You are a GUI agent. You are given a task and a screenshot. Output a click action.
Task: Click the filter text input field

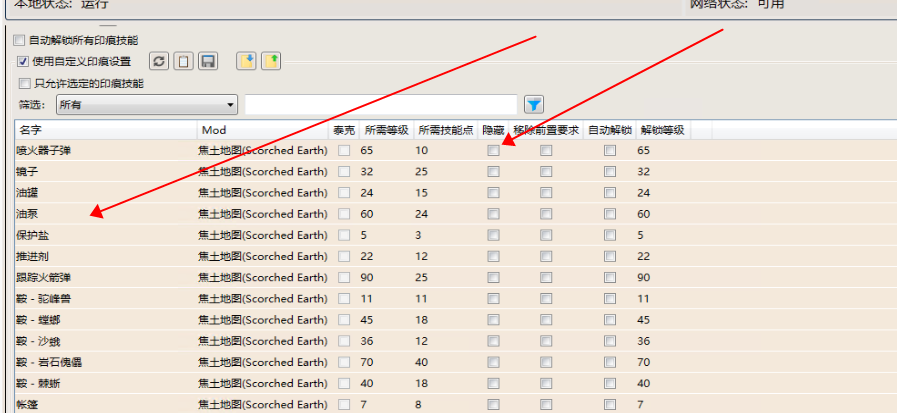(380, 104)
